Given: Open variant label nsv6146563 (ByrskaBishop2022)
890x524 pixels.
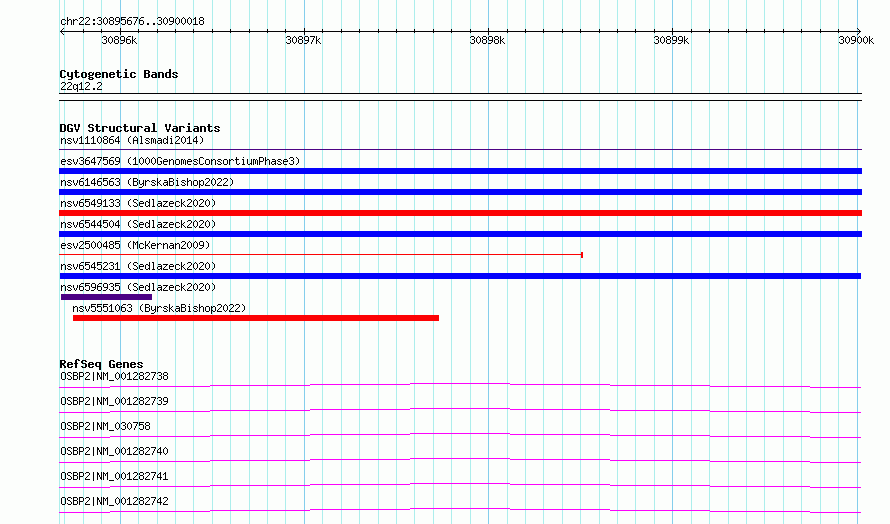Looking at the screenshot, I should (x=147, y=182).
